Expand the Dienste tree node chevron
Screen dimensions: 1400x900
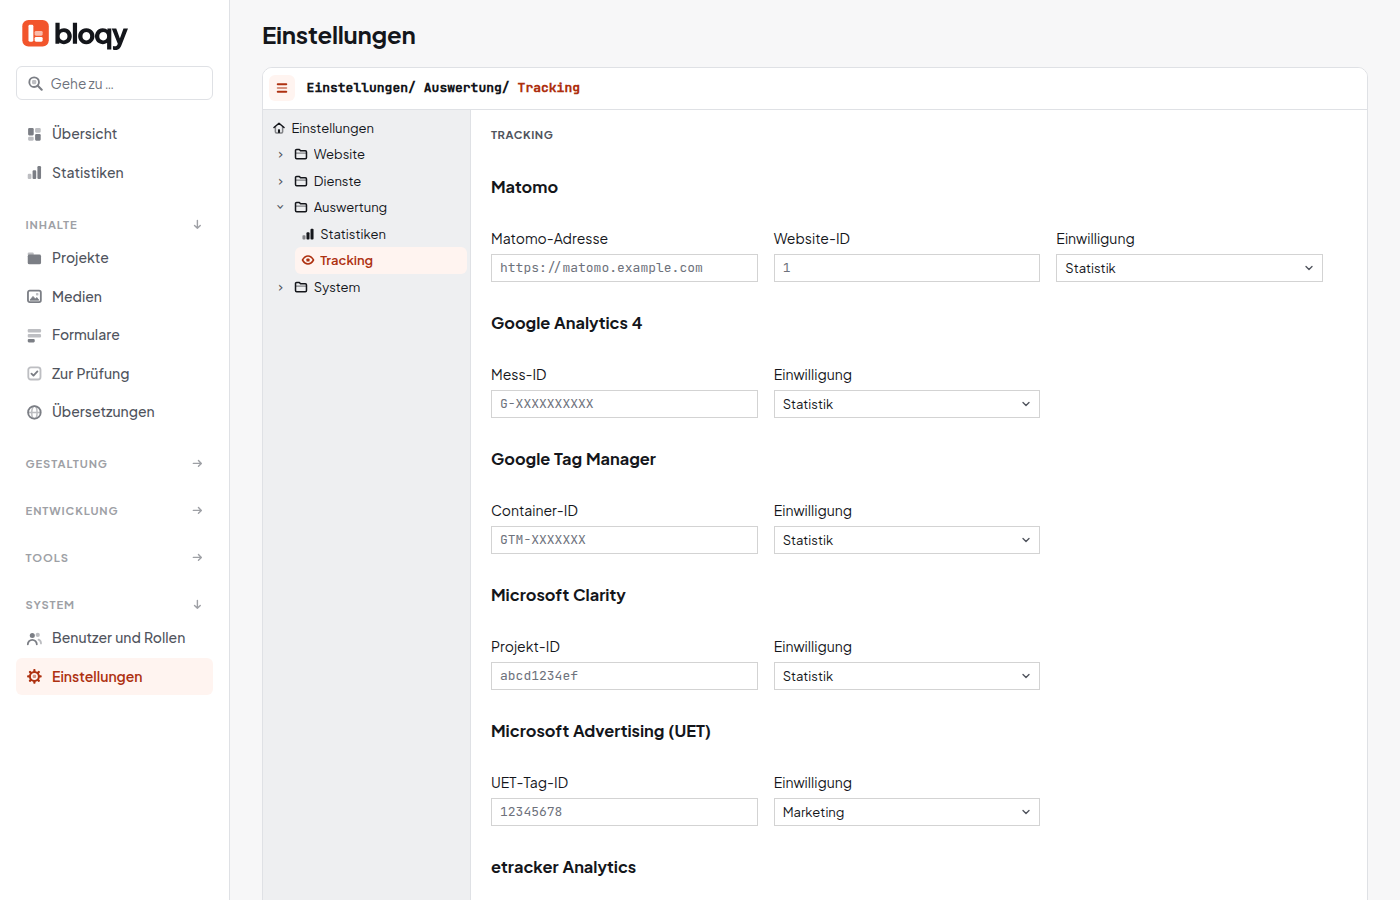281,181
